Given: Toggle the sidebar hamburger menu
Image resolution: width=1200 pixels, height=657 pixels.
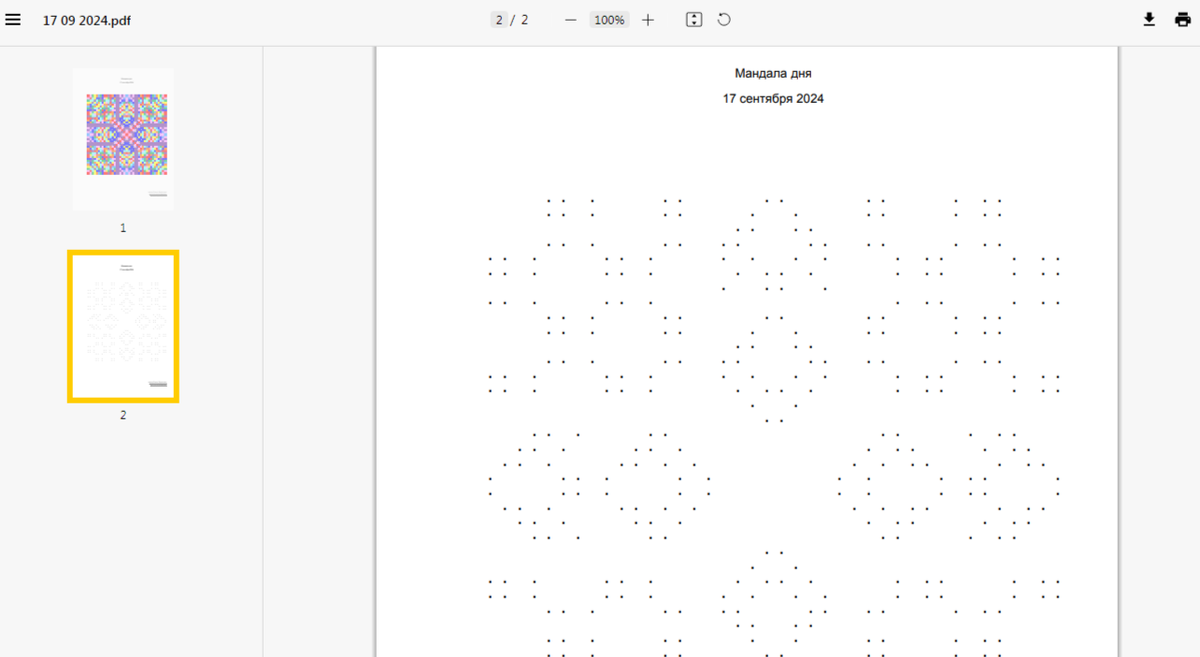Looking at the screenshot, I should 13,20.
